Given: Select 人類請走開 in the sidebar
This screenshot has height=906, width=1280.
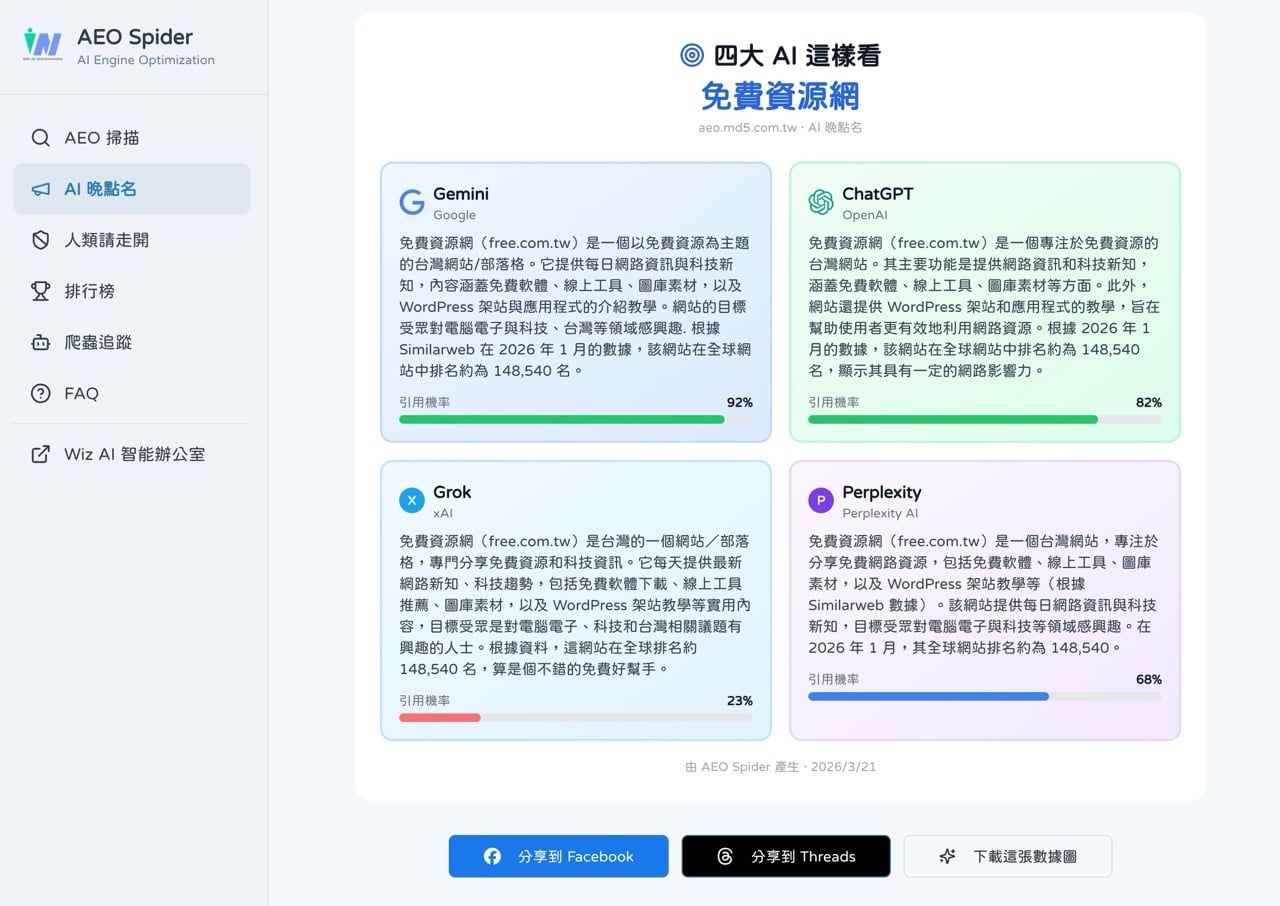Looking at the screenshot, I should coord(106,240).
